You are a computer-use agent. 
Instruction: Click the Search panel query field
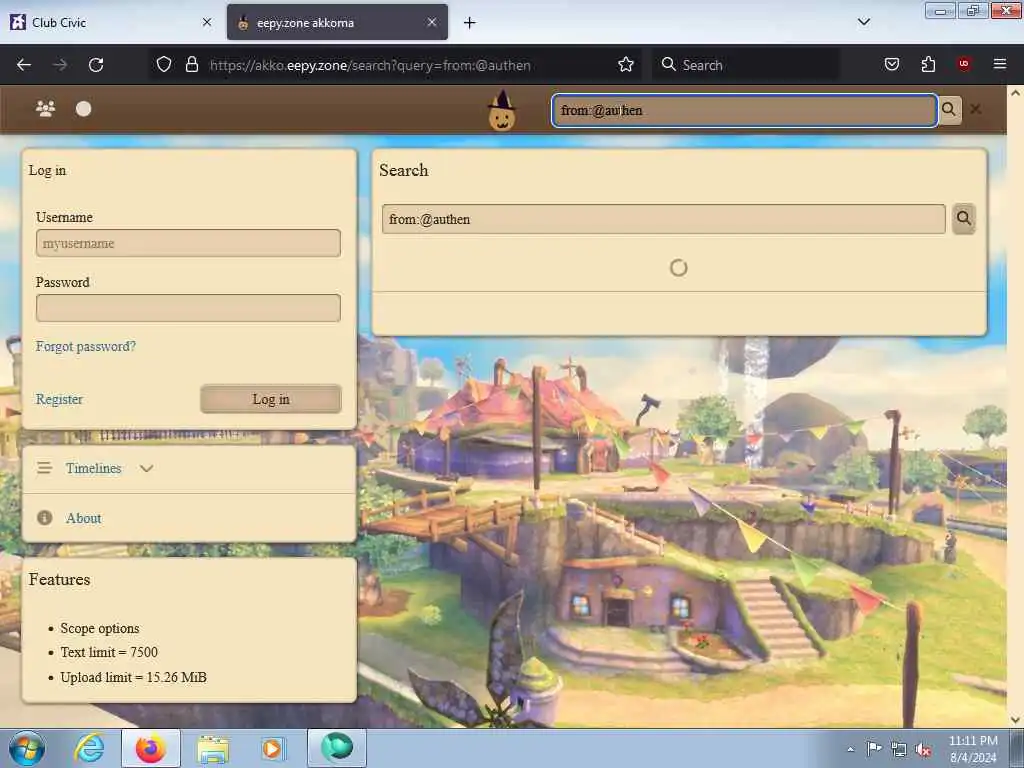pyautogui.click(x=664, y=219)
